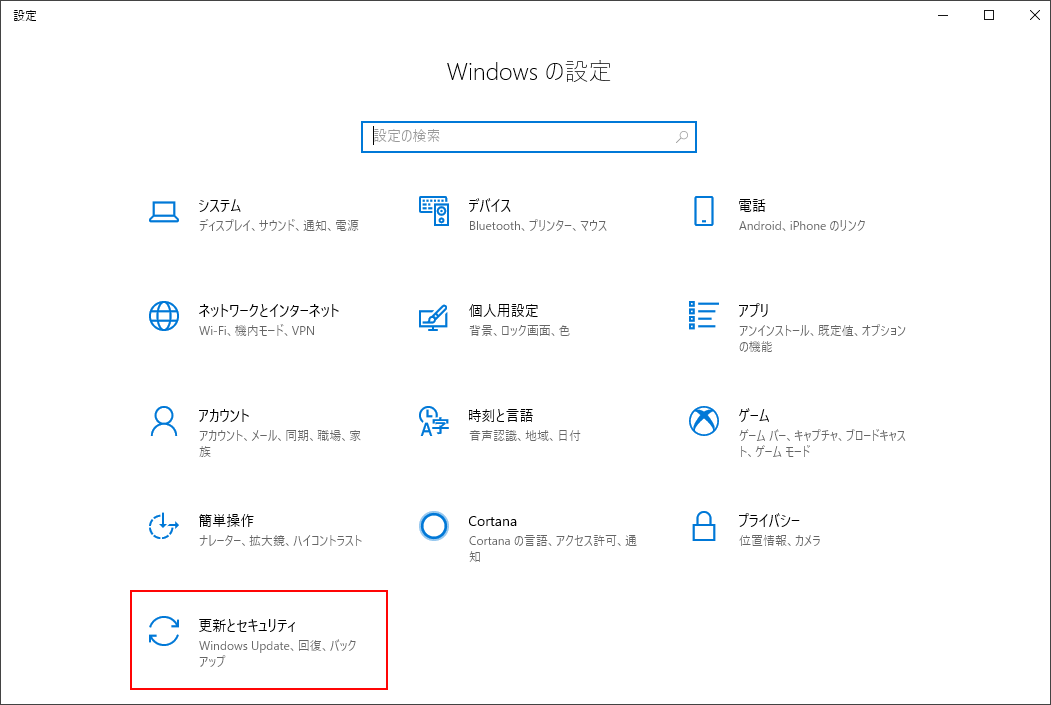
Task: Click the システム laptop icon
Action: [164, 212]
